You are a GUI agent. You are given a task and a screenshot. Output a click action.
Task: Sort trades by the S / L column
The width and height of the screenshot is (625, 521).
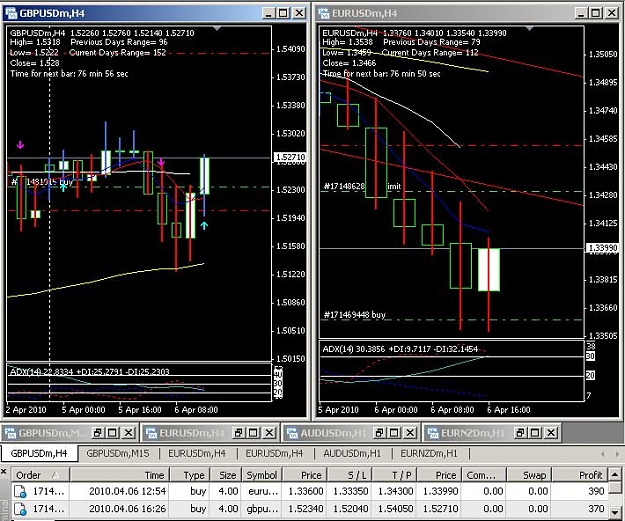point(350,475)
